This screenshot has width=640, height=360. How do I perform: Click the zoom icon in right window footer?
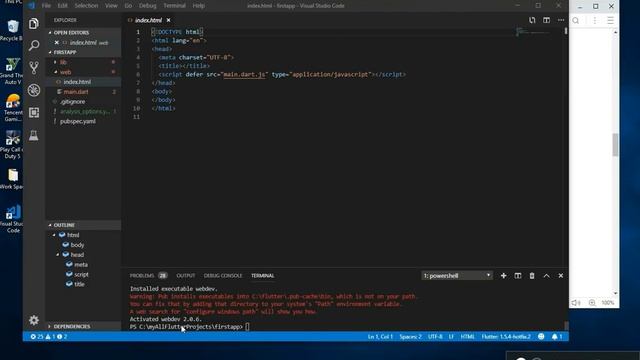click(592, 302)
